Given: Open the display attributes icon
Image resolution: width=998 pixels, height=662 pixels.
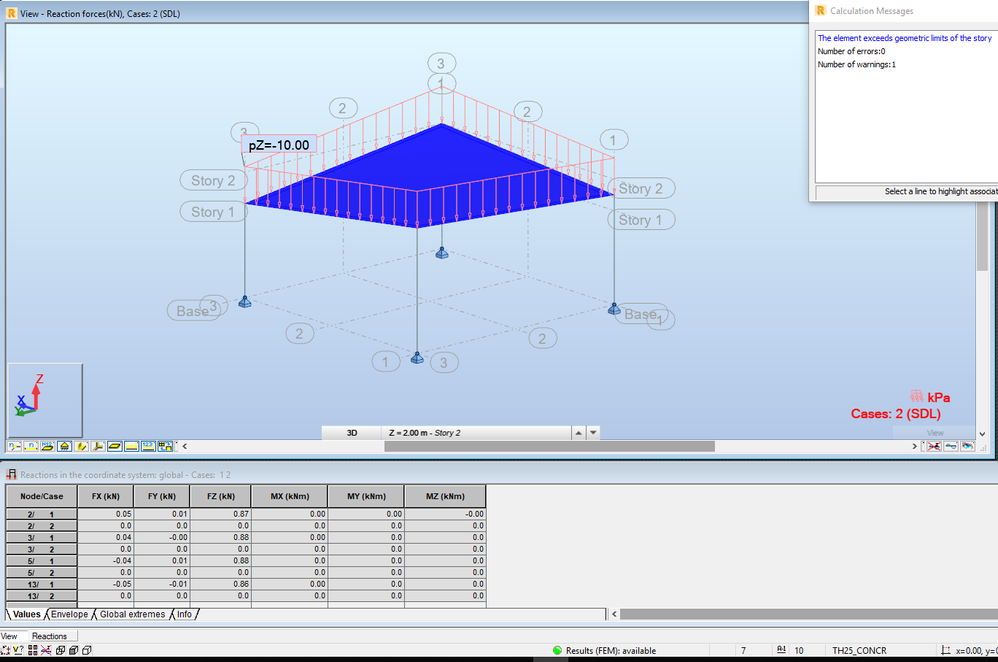Looking at the screenshot, I should point(165,446).
